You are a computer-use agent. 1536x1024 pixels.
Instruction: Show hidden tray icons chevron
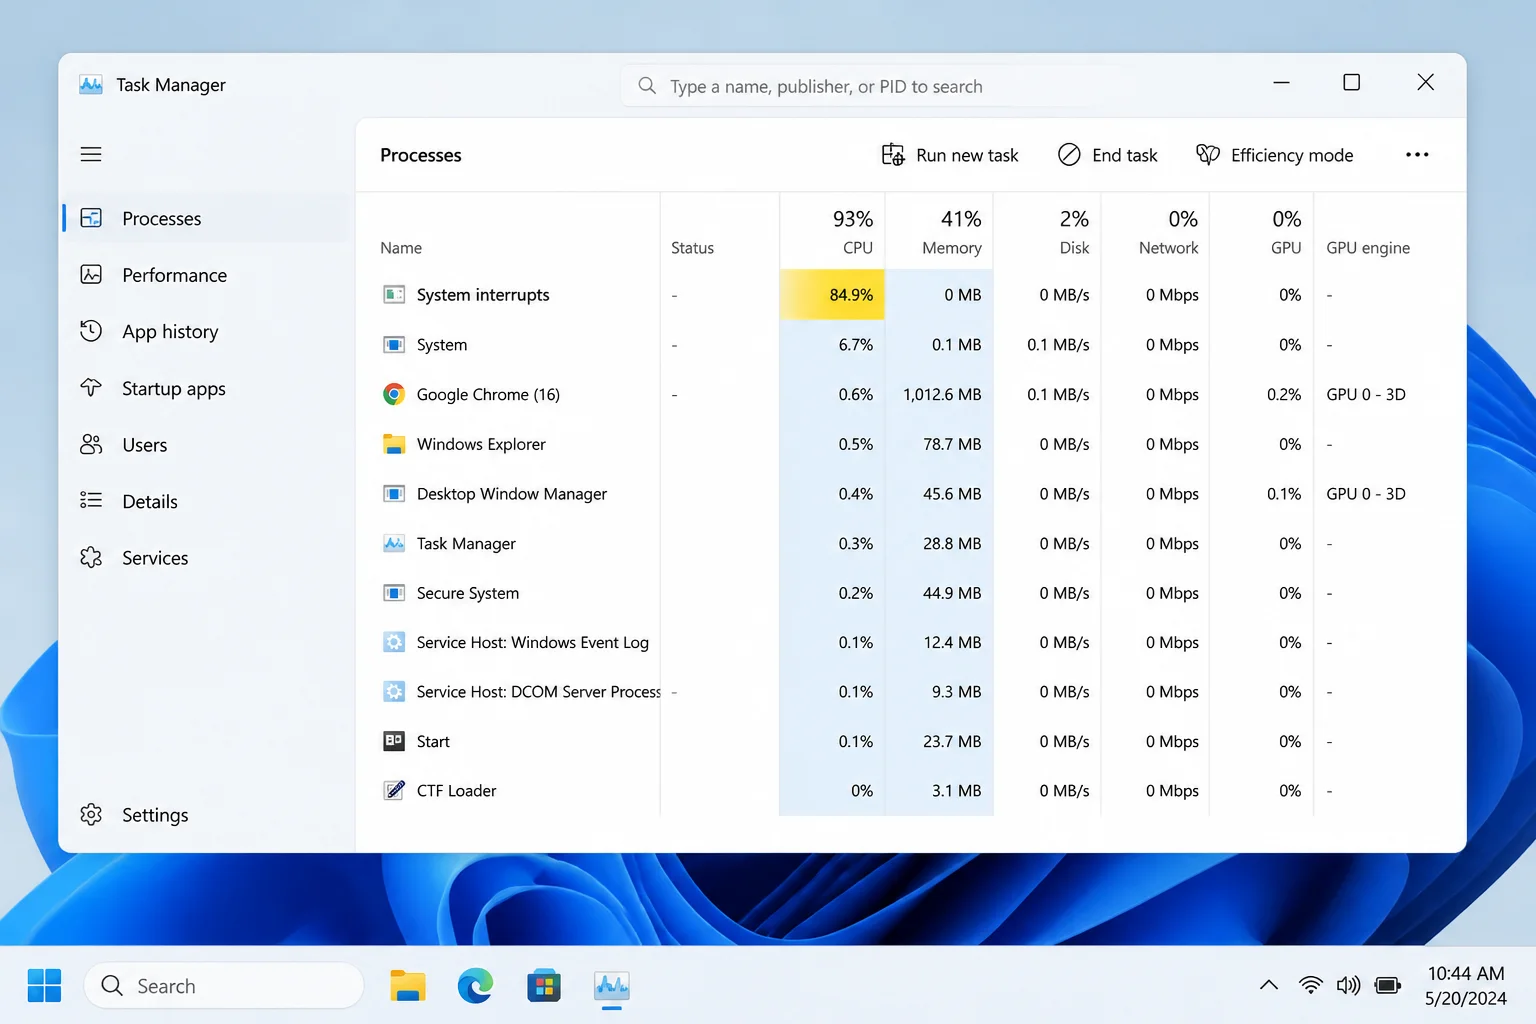point(1269,985)
